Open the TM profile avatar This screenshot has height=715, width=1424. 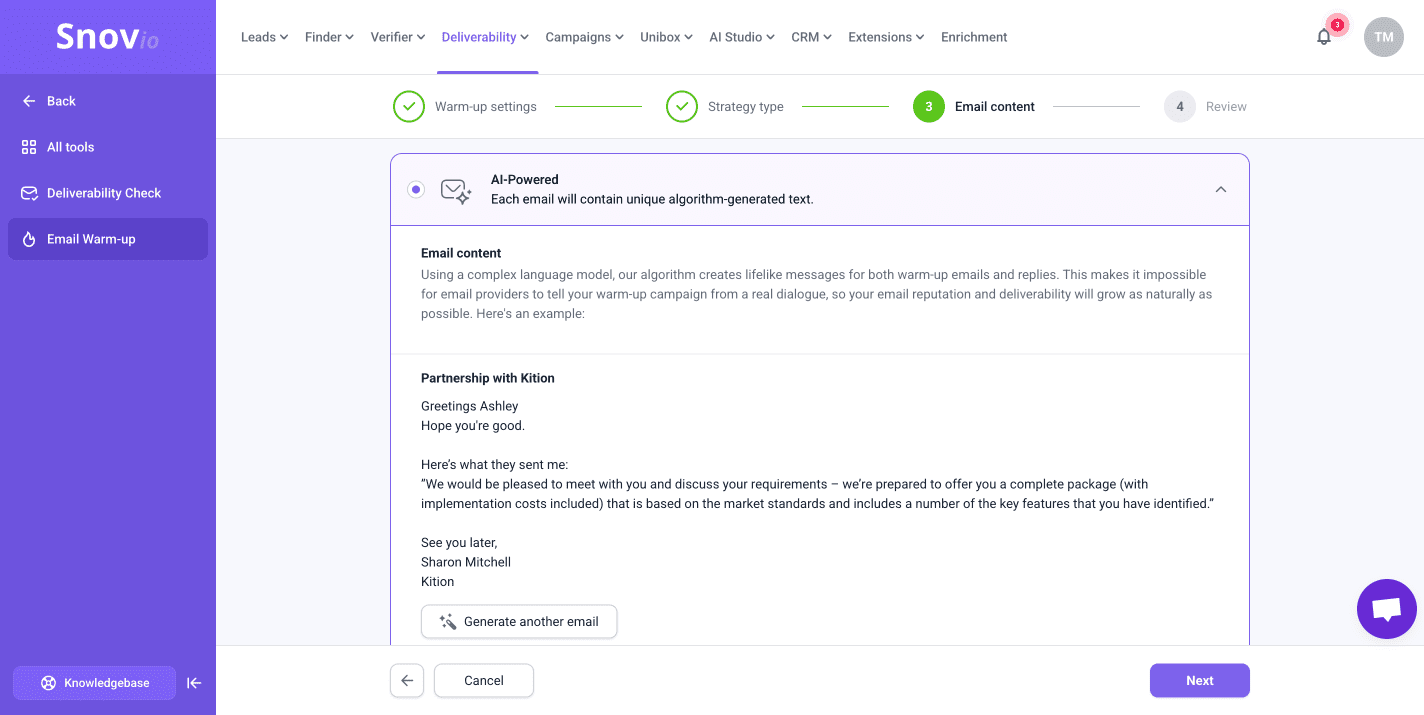(x=1384, y=37)
